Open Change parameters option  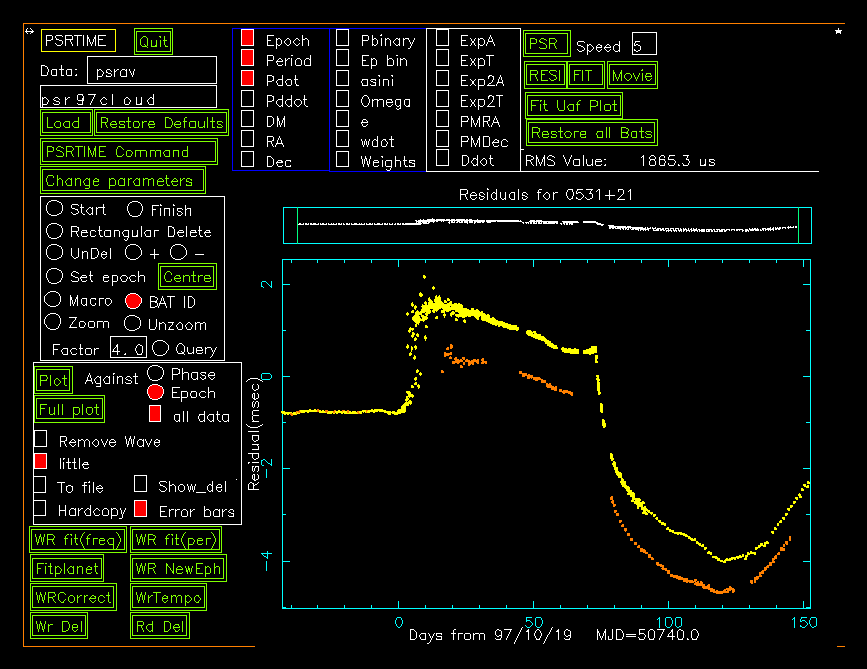tap(122, 181)
